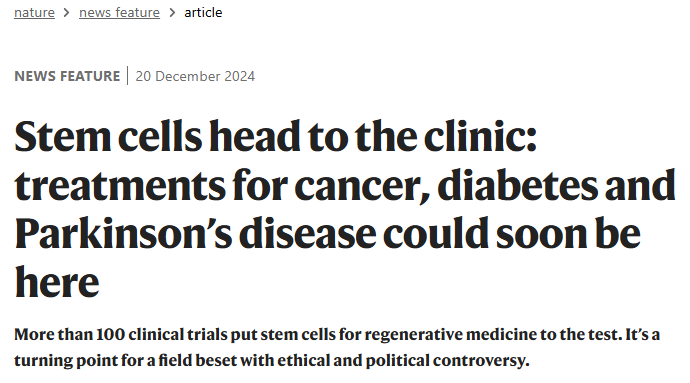Click 'political controversy' at the subtitle end

[448, 361]
